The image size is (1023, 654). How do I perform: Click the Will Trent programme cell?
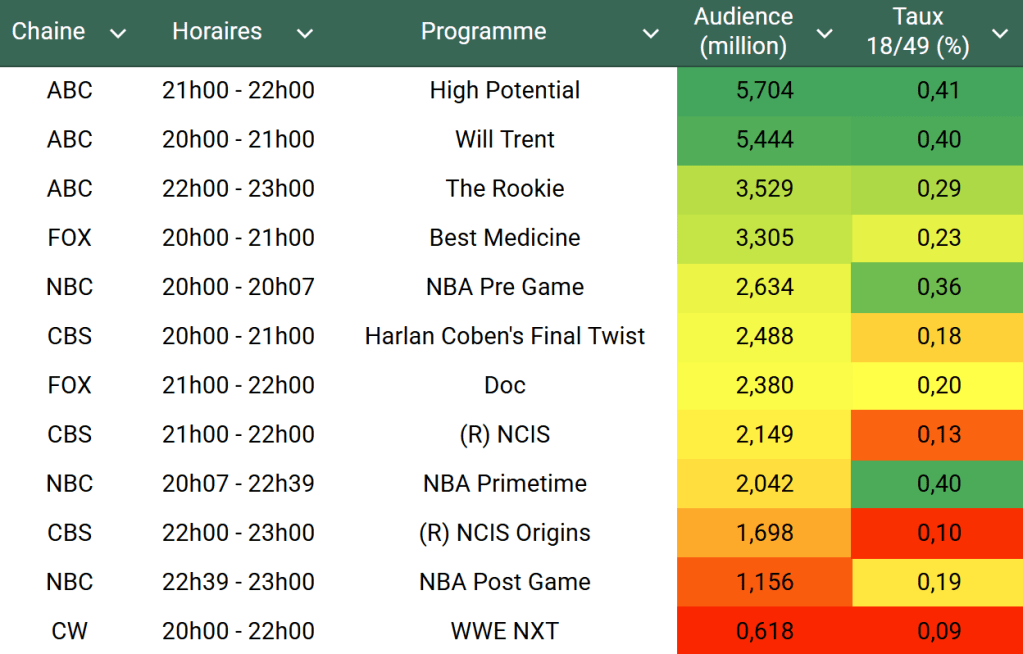(x=504, y=140)
